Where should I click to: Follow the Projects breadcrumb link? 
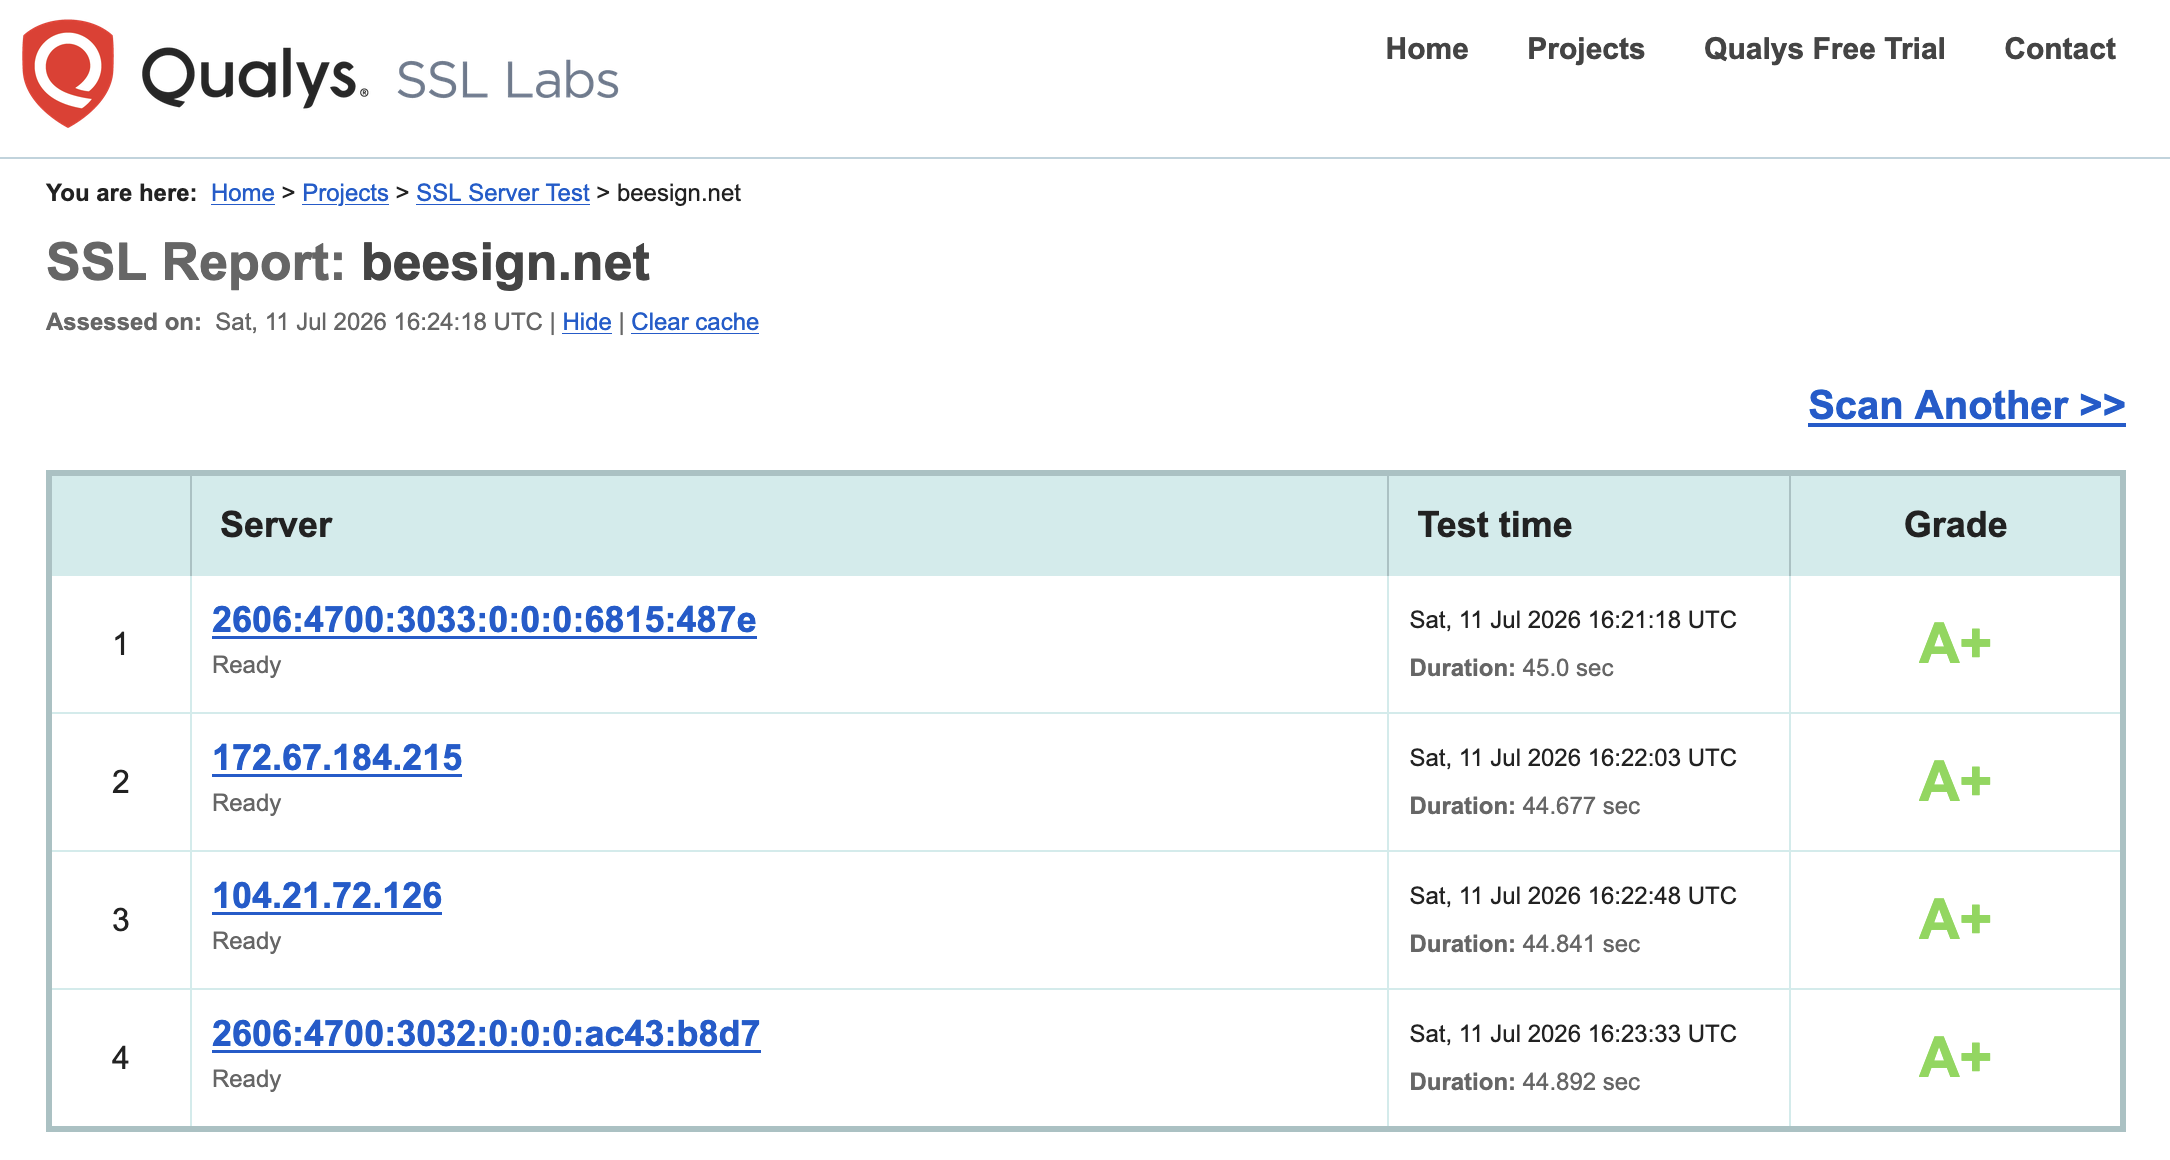coord(345,193)
